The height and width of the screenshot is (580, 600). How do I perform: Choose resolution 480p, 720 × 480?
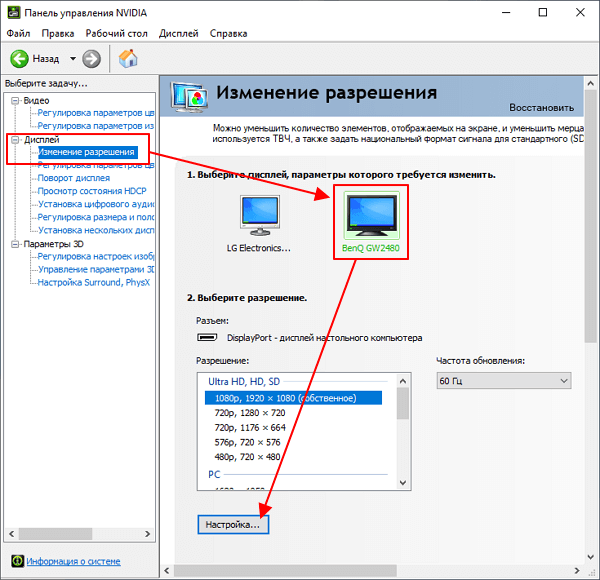(247, 457)
